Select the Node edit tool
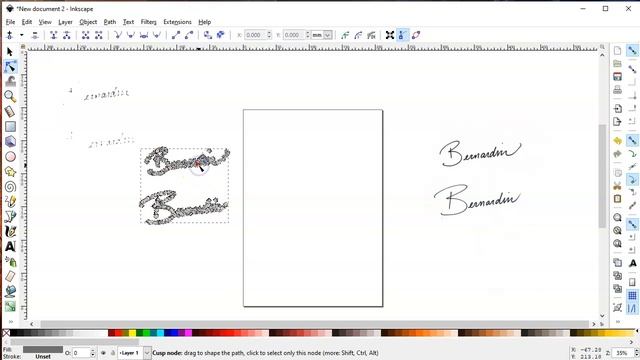The height and width of the screenshot is (360, 640). click(10, 67)
